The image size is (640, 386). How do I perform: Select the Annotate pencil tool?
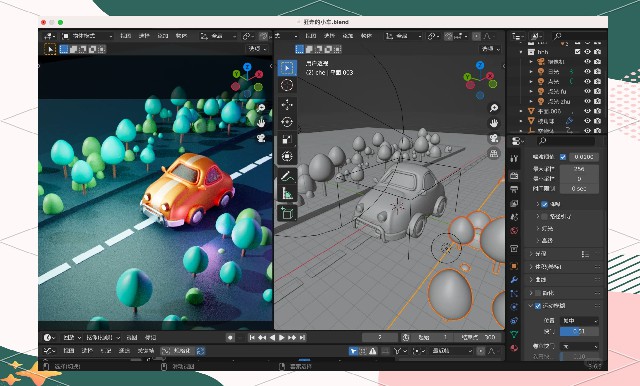287,176
